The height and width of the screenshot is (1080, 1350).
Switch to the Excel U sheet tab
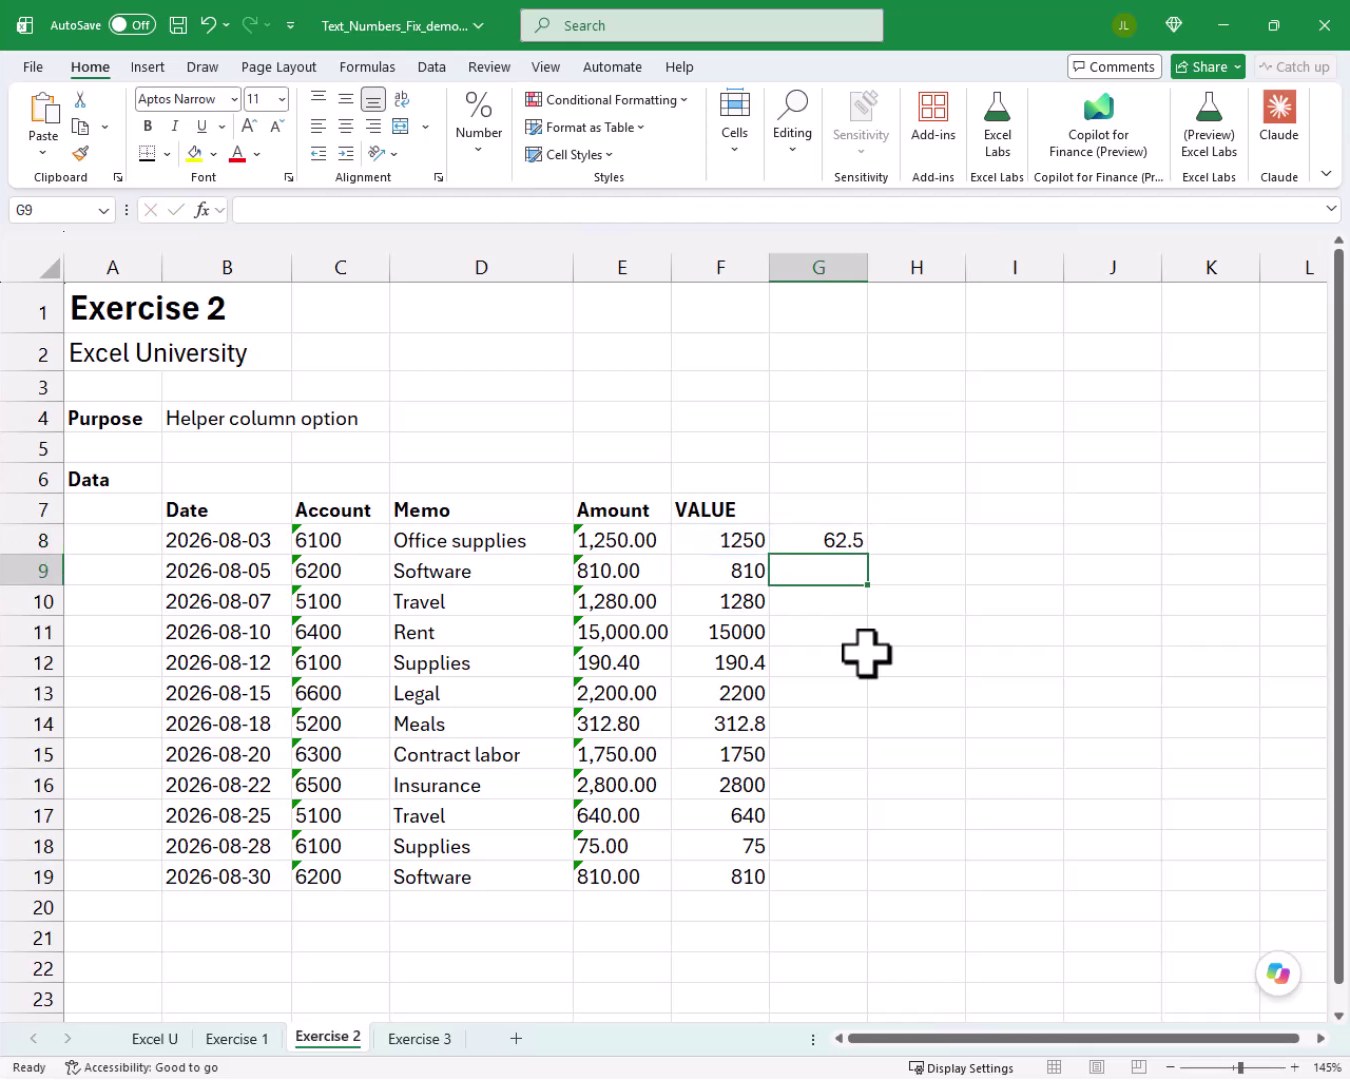pos(155,1039)
